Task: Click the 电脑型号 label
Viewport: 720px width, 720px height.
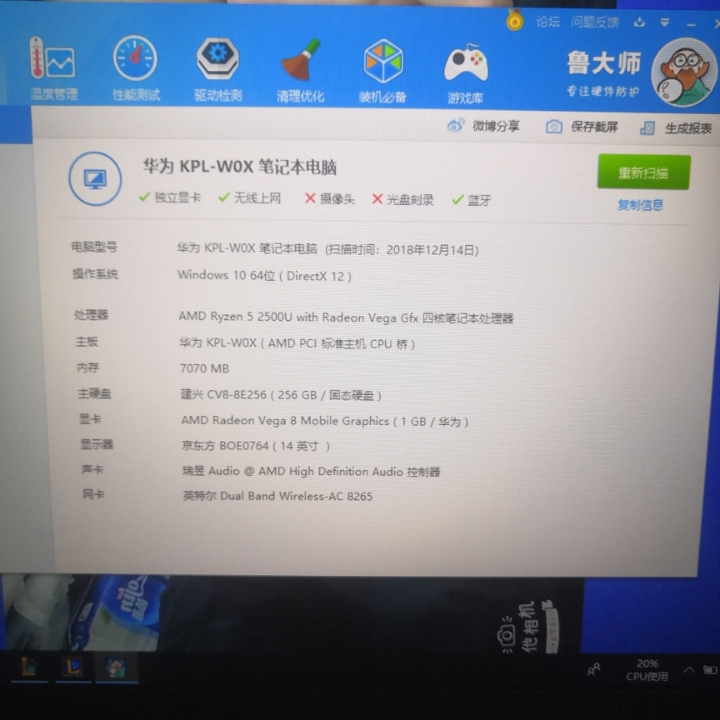Action: click(94, 247)
